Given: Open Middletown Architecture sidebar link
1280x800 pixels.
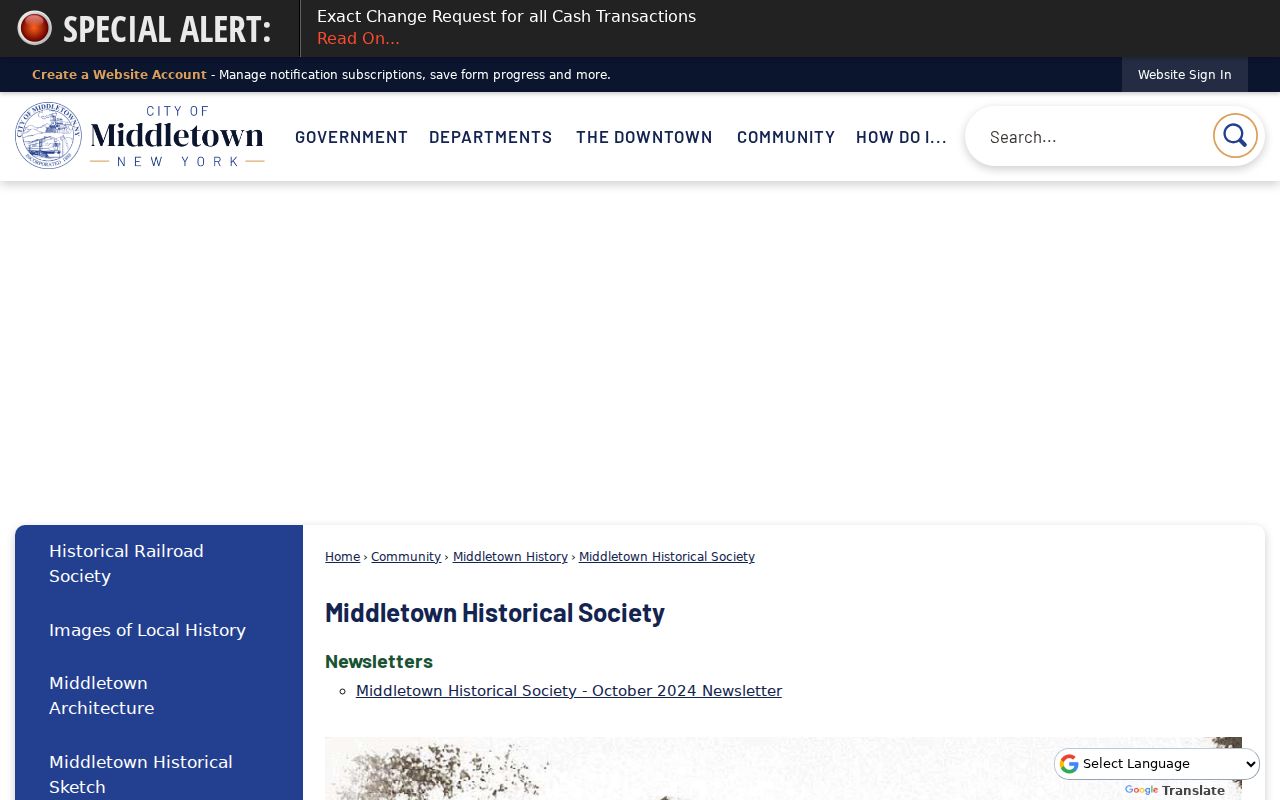Looking at the screenshot, I should [101, 696].
